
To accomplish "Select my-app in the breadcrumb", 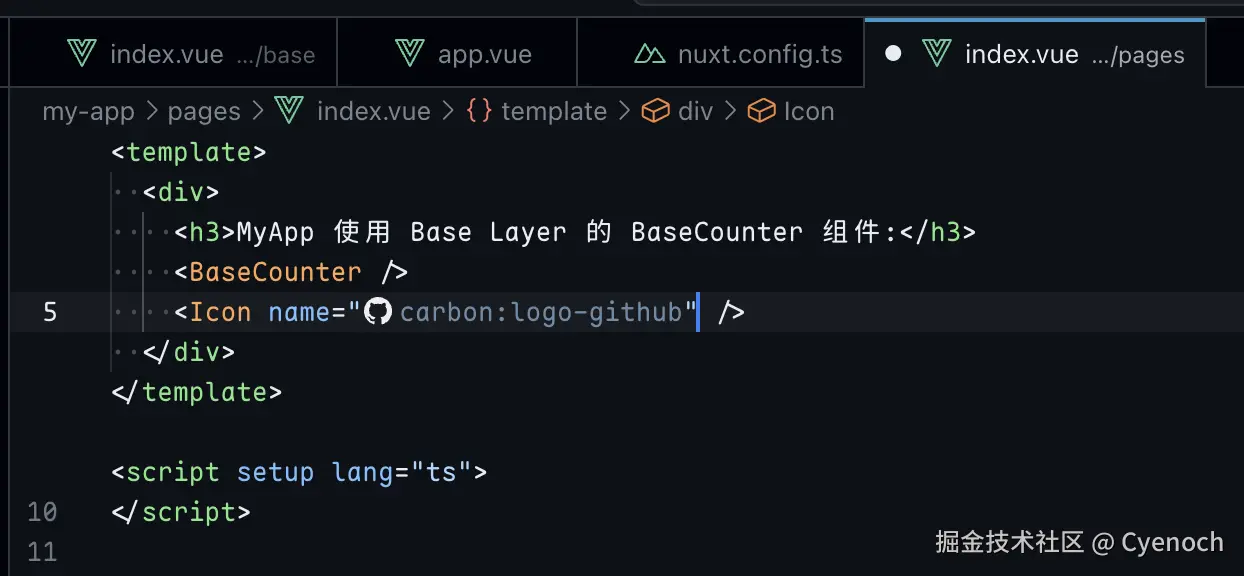I will pyautogui.click(x=88, y=111).
